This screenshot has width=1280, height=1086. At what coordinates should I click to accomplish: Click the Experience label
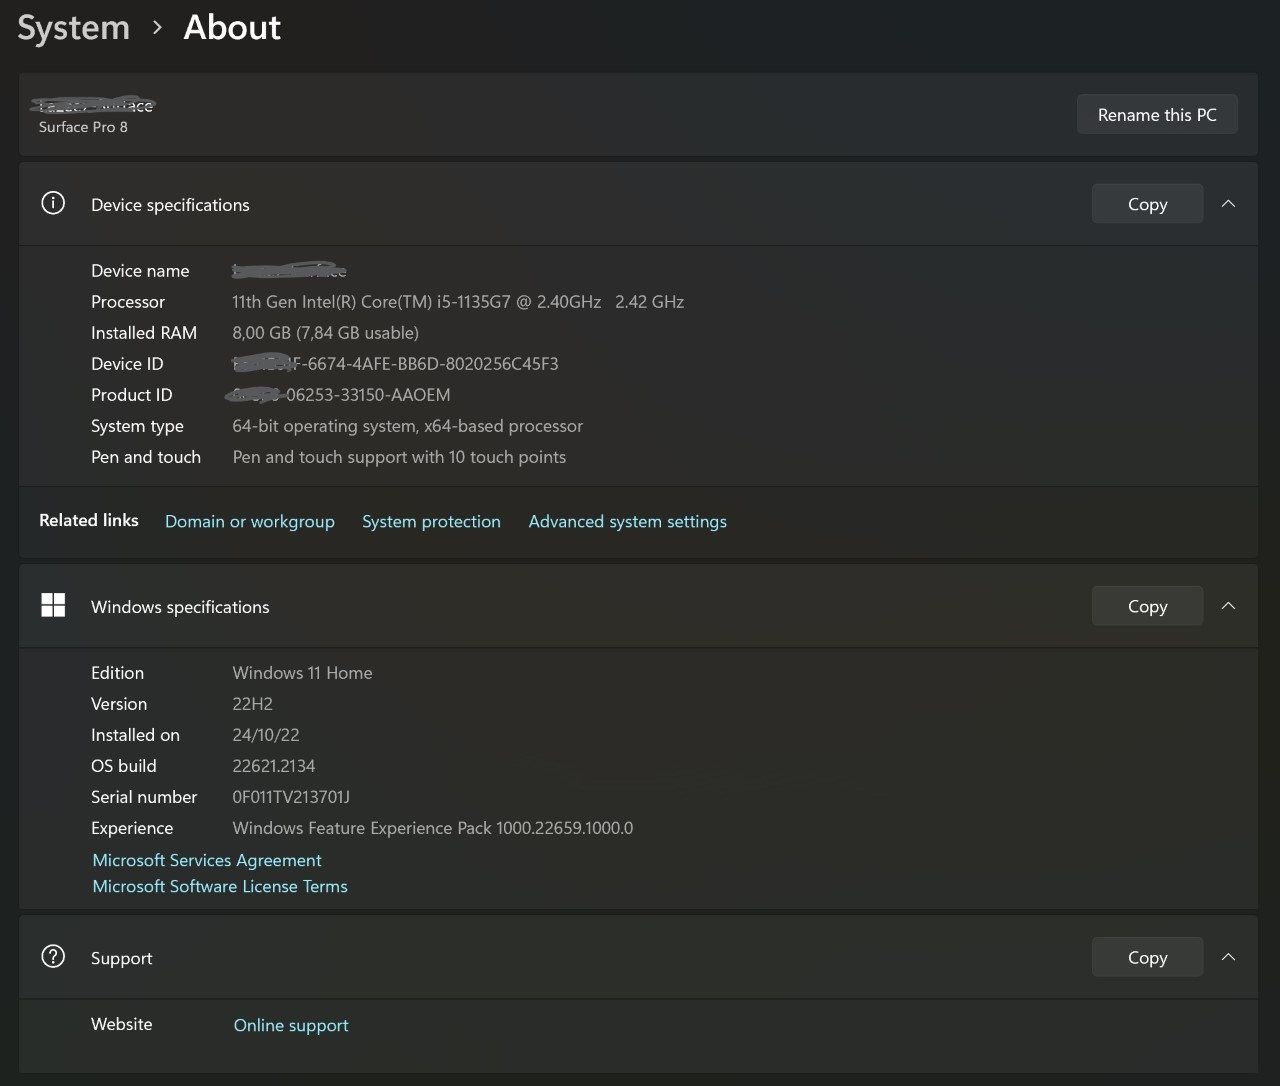pos(132,828)
